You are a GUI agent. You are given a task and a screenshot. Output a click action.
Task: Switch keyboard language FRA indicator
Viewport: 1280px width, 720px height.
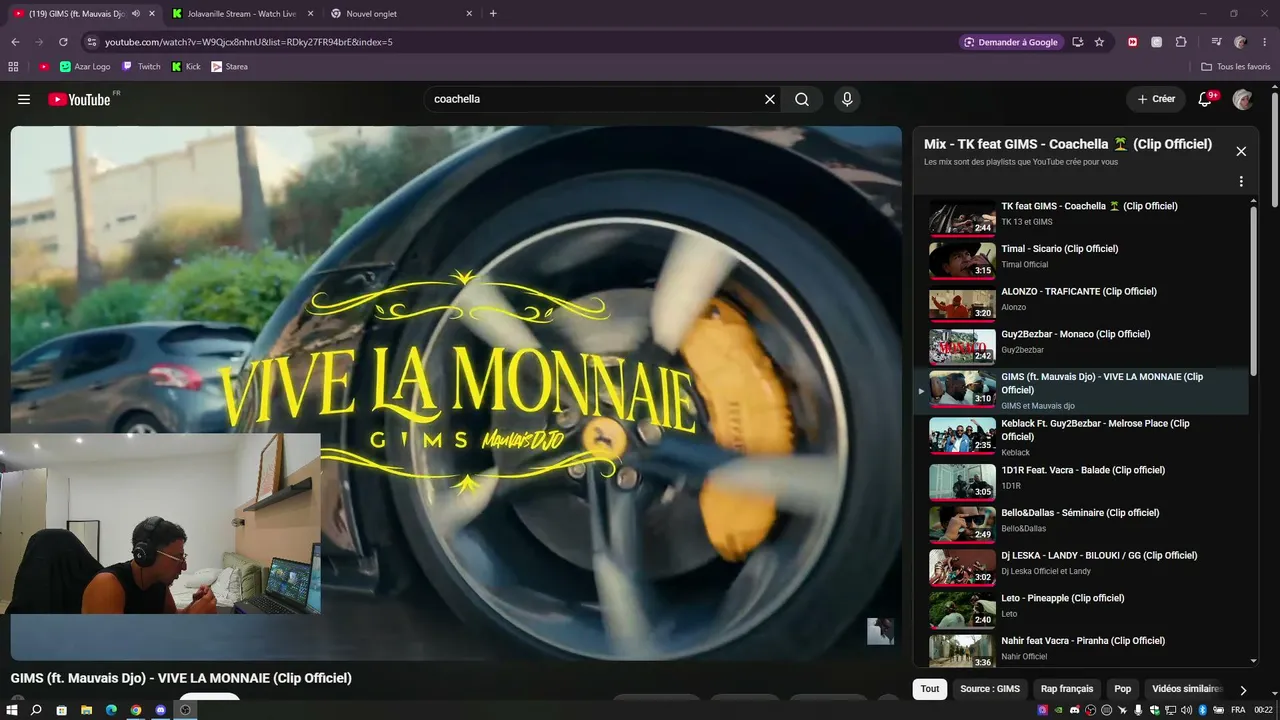pos(1238,710)
